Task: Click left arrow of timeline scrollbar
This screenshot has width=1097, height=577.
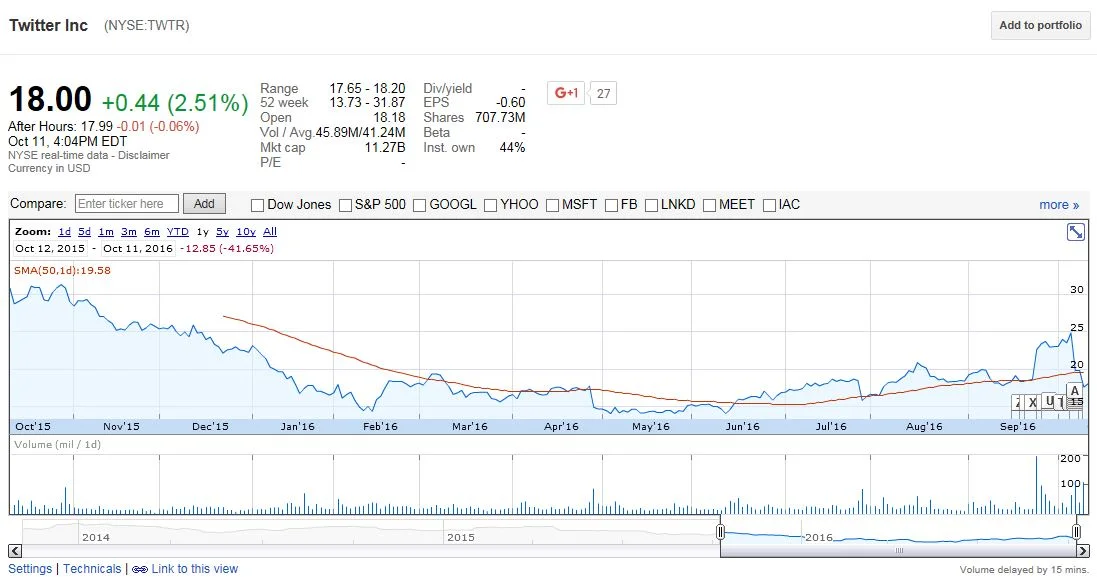Action: point(15,550)
